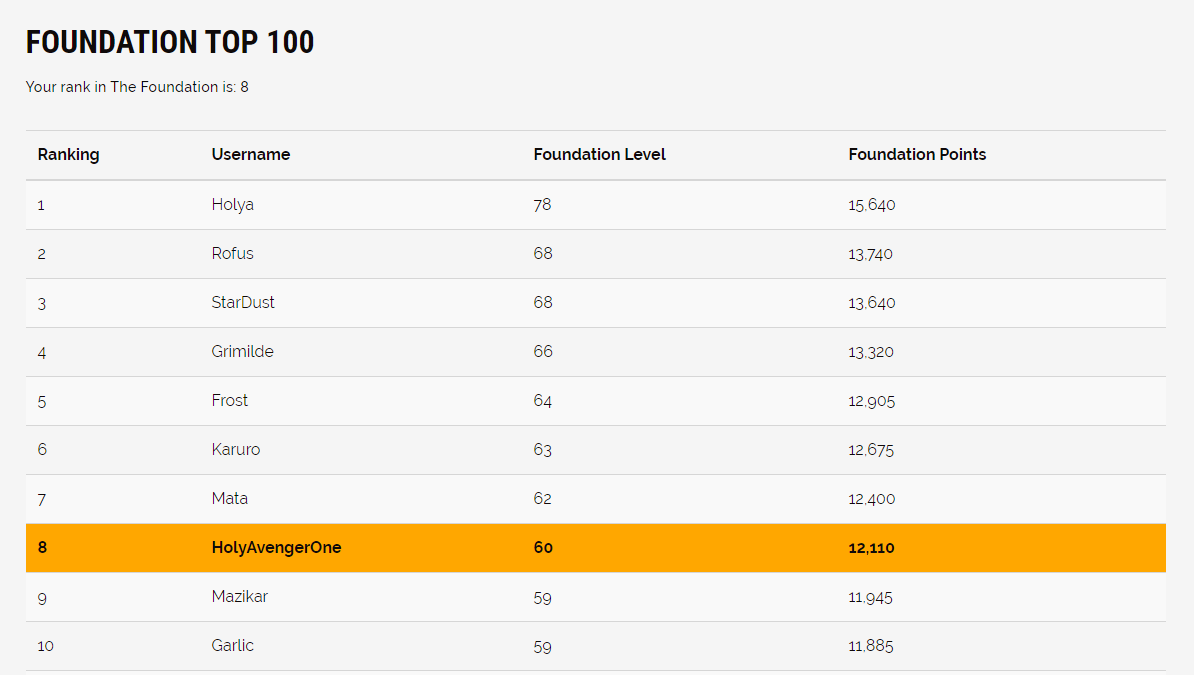Open the Mata player entry
1194x675 pixels.
[x=595, y=499]
